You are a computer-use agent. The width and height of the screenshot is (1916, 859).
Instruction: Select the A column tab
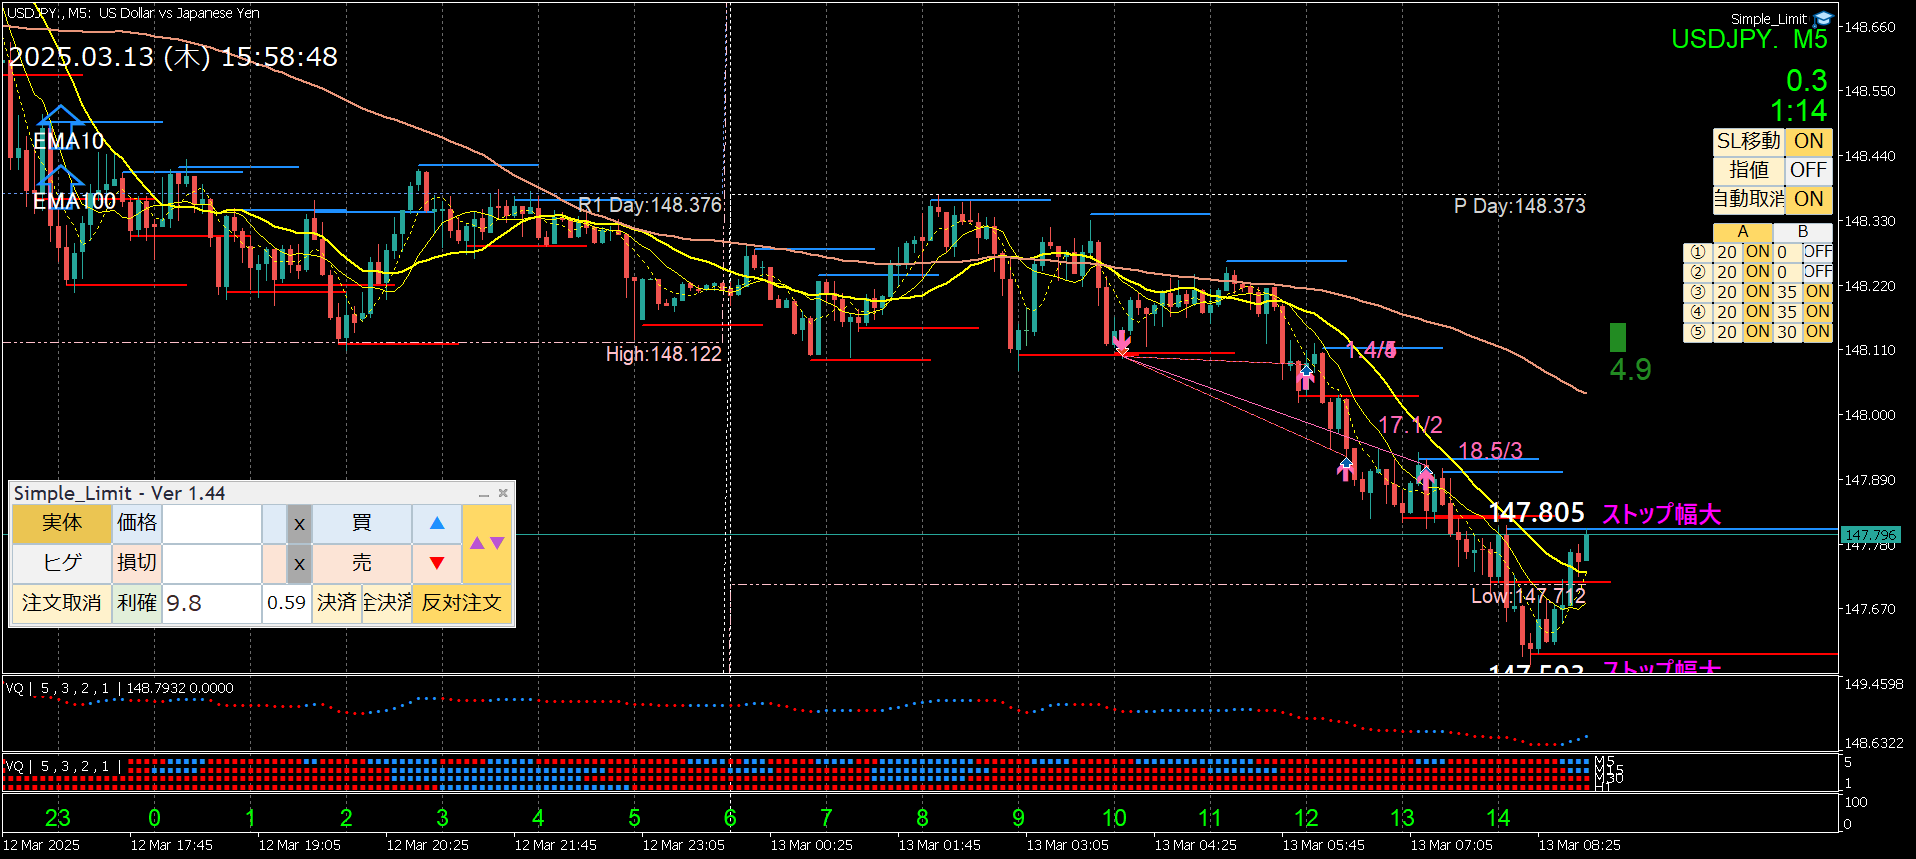coord(1742,232)
